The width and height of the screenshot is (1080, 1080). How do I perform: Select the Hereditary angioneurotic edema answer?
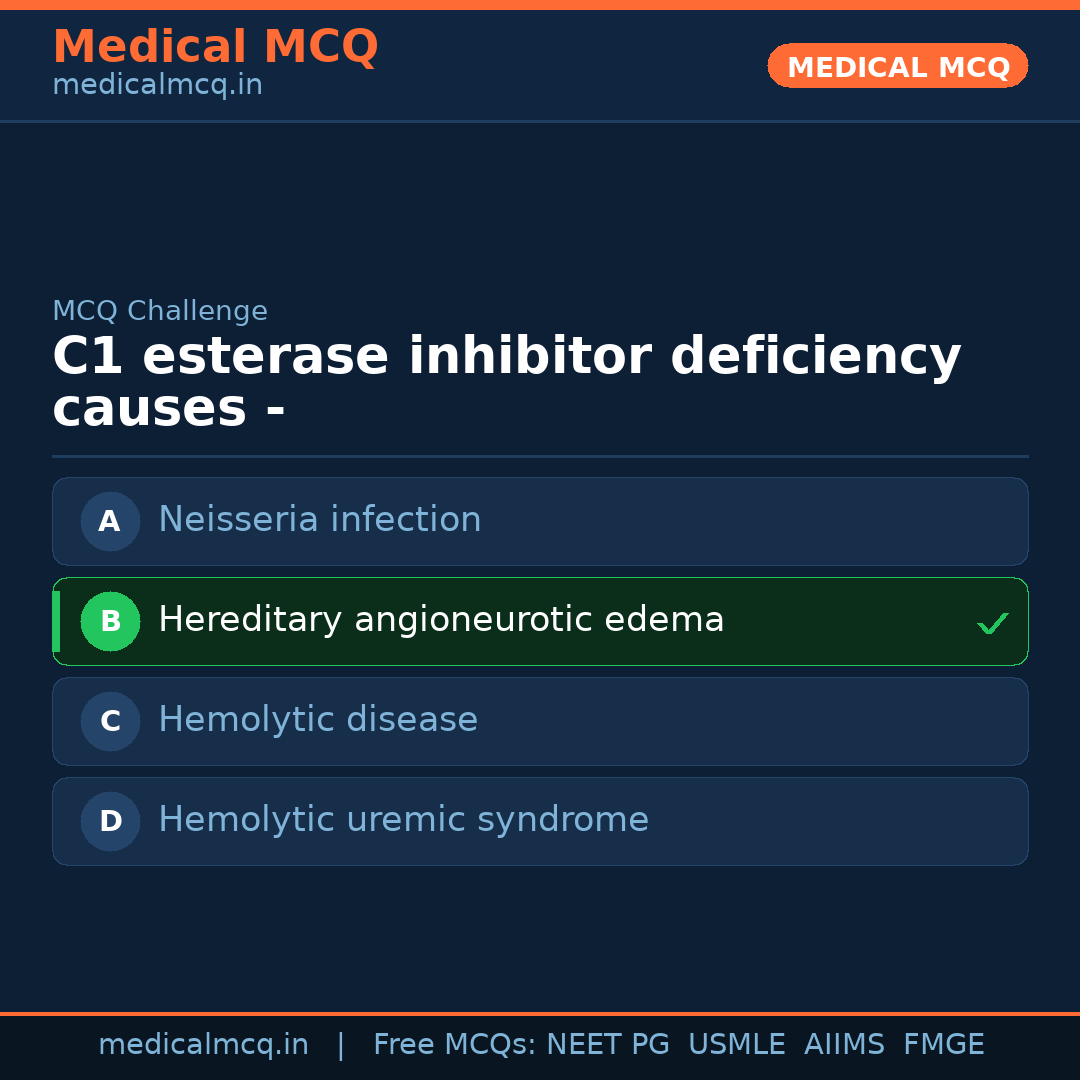(441, 620)
